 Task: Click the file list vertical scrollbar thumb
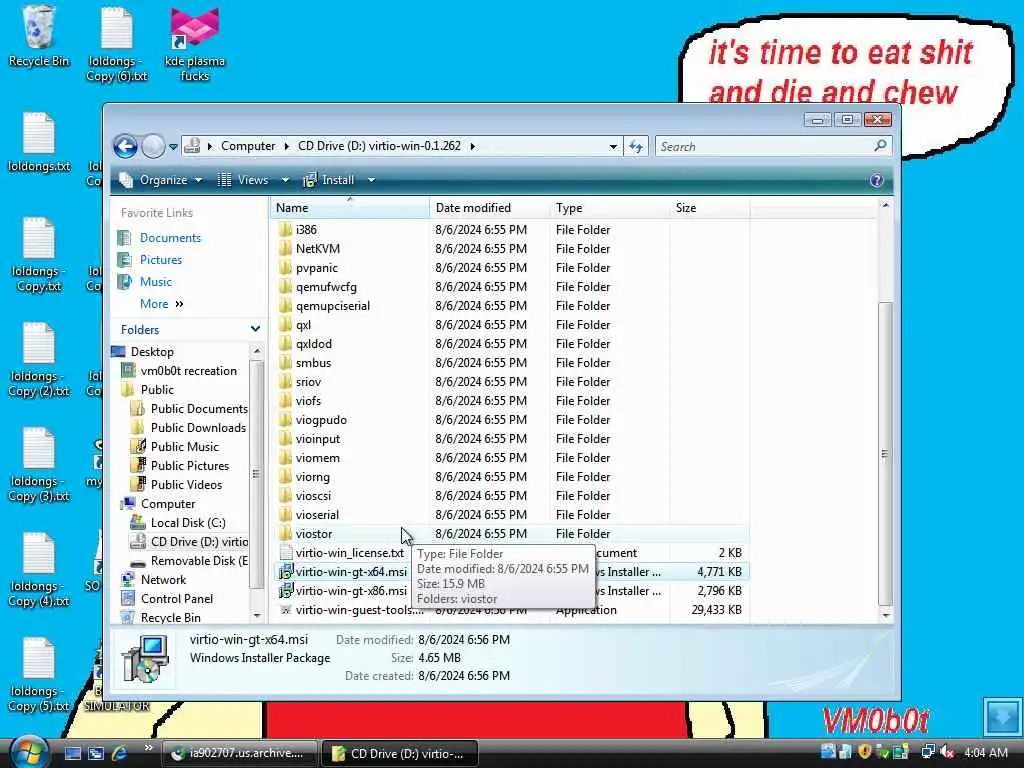tap(885, 454)
